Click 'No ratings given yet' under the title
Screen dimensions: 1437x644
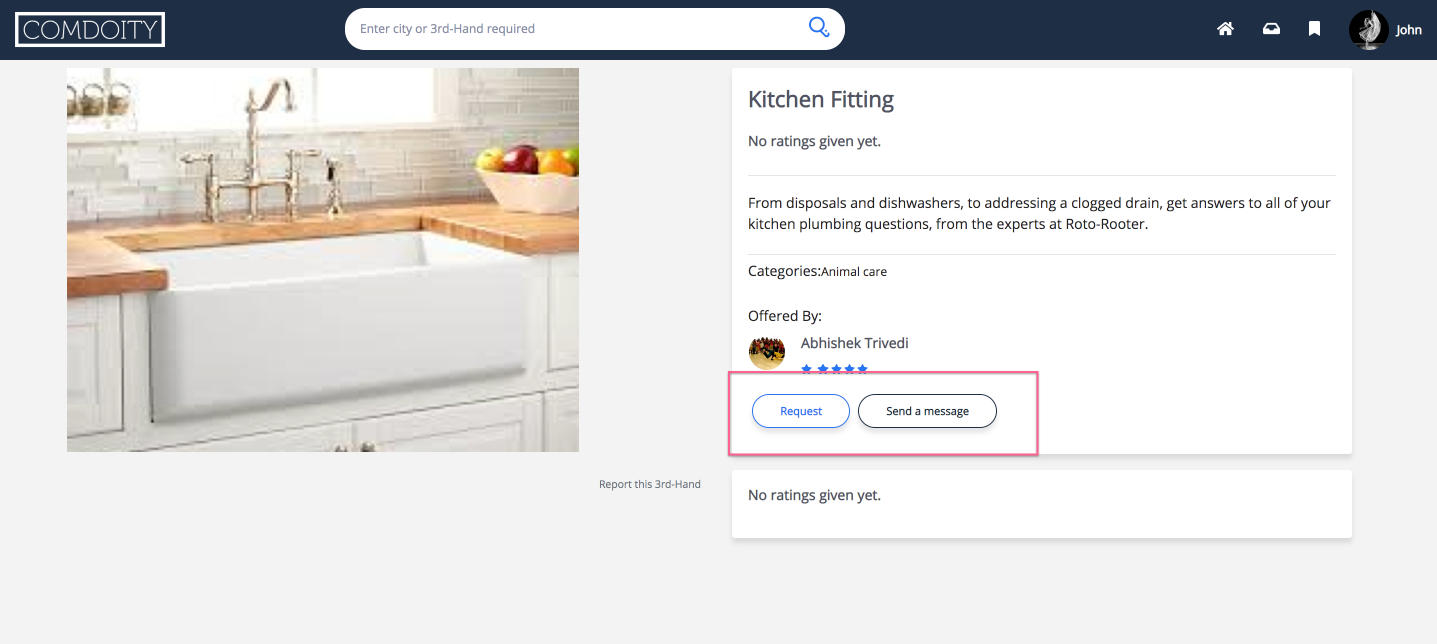click(814, 141)
